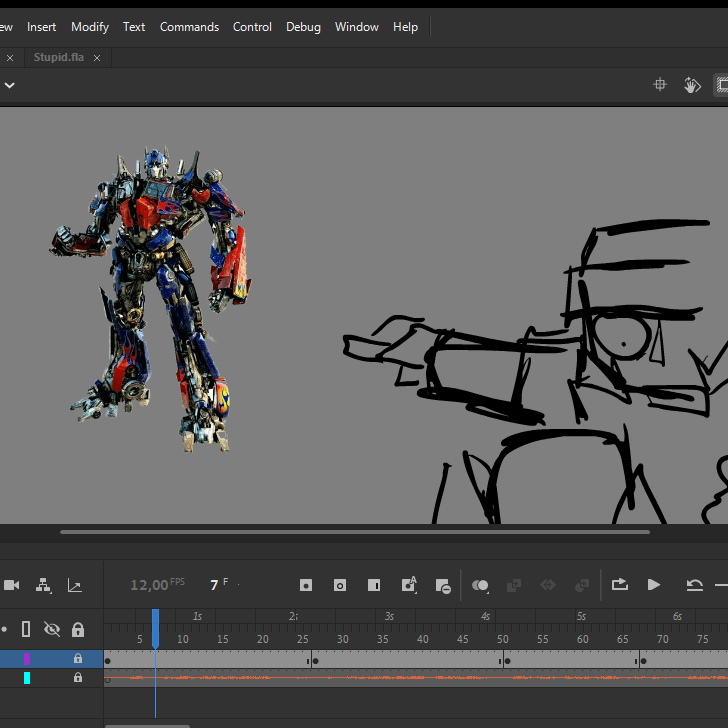Toggle show all layers as outlines header
This screenshot has height=728, width=728.
click(26, 630)
